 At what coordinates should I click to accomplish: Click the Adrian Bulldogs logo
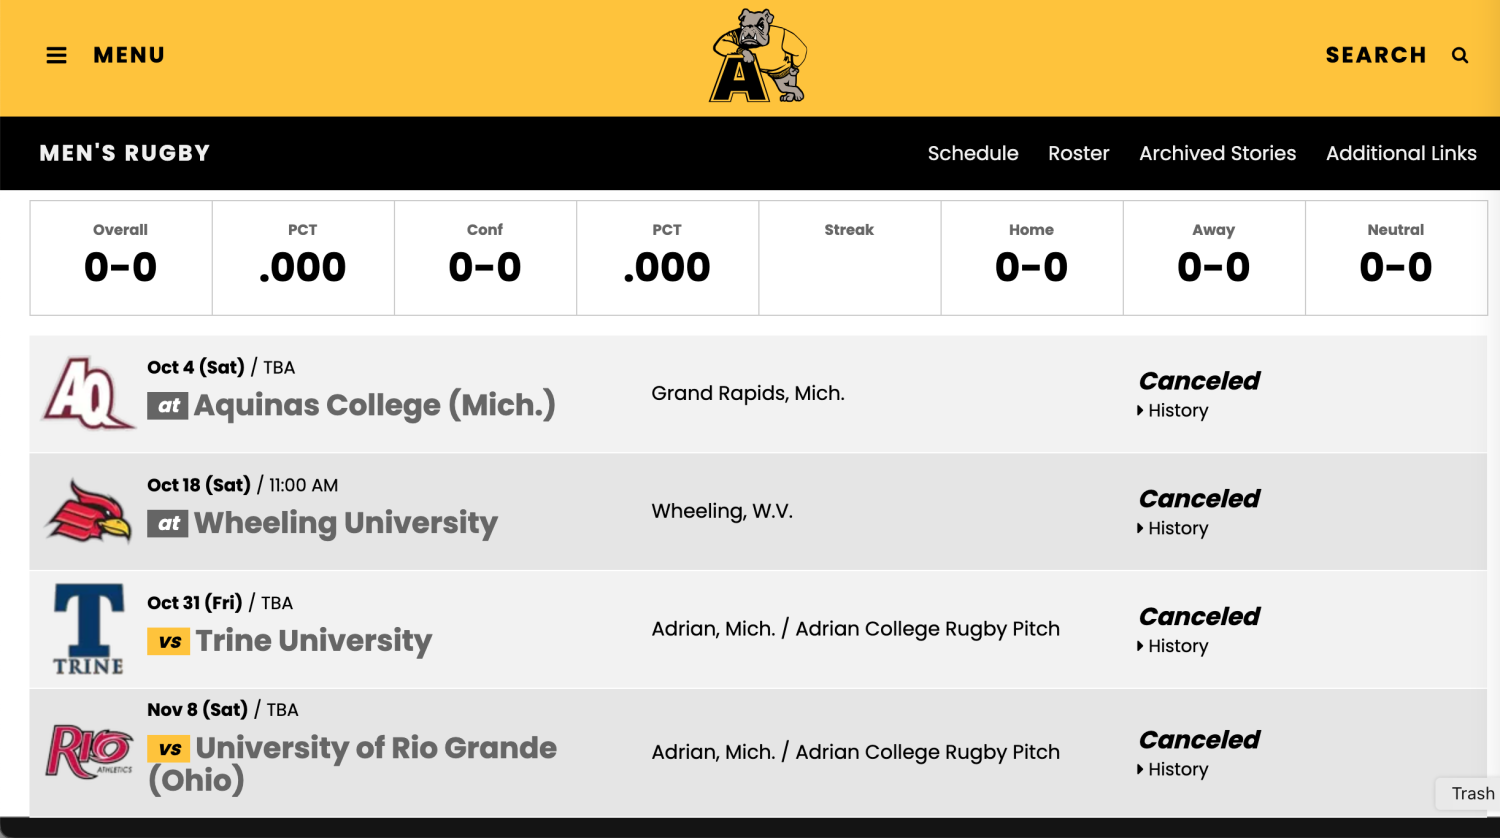[x=758, y=57]
